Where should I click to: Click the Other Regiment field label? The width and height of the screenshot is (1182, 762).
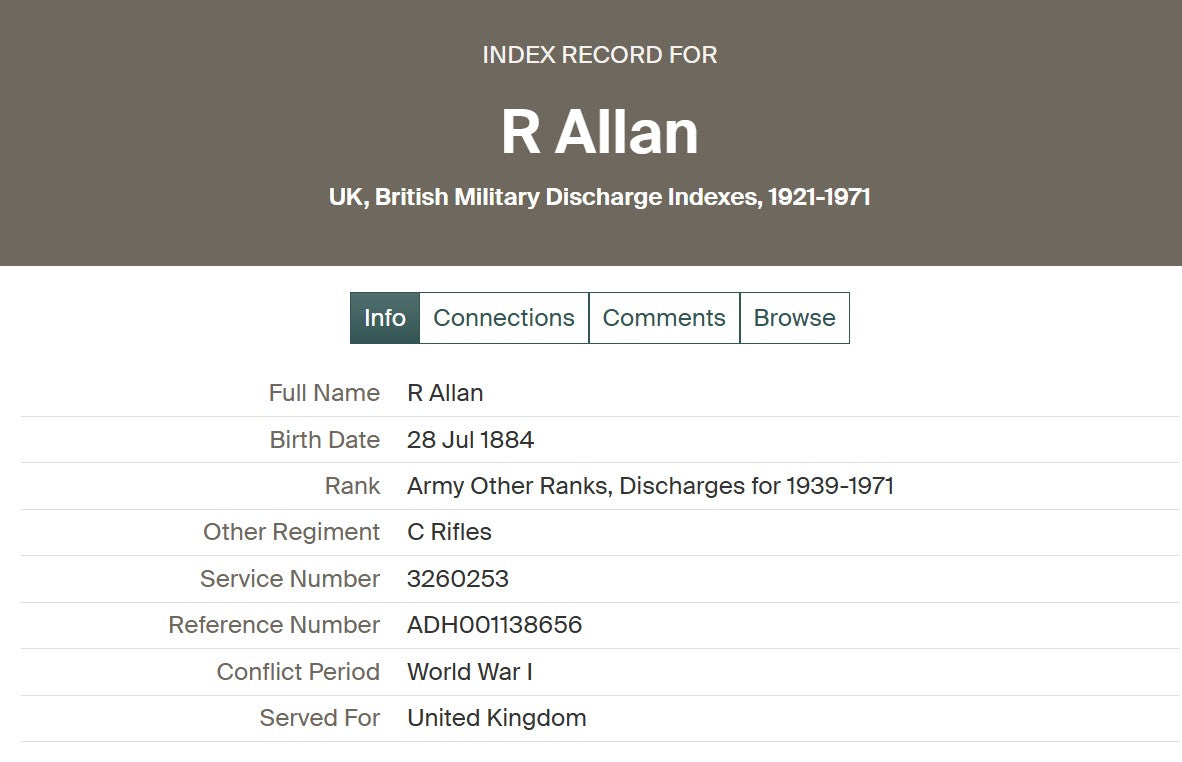click(x=291, y=532)
